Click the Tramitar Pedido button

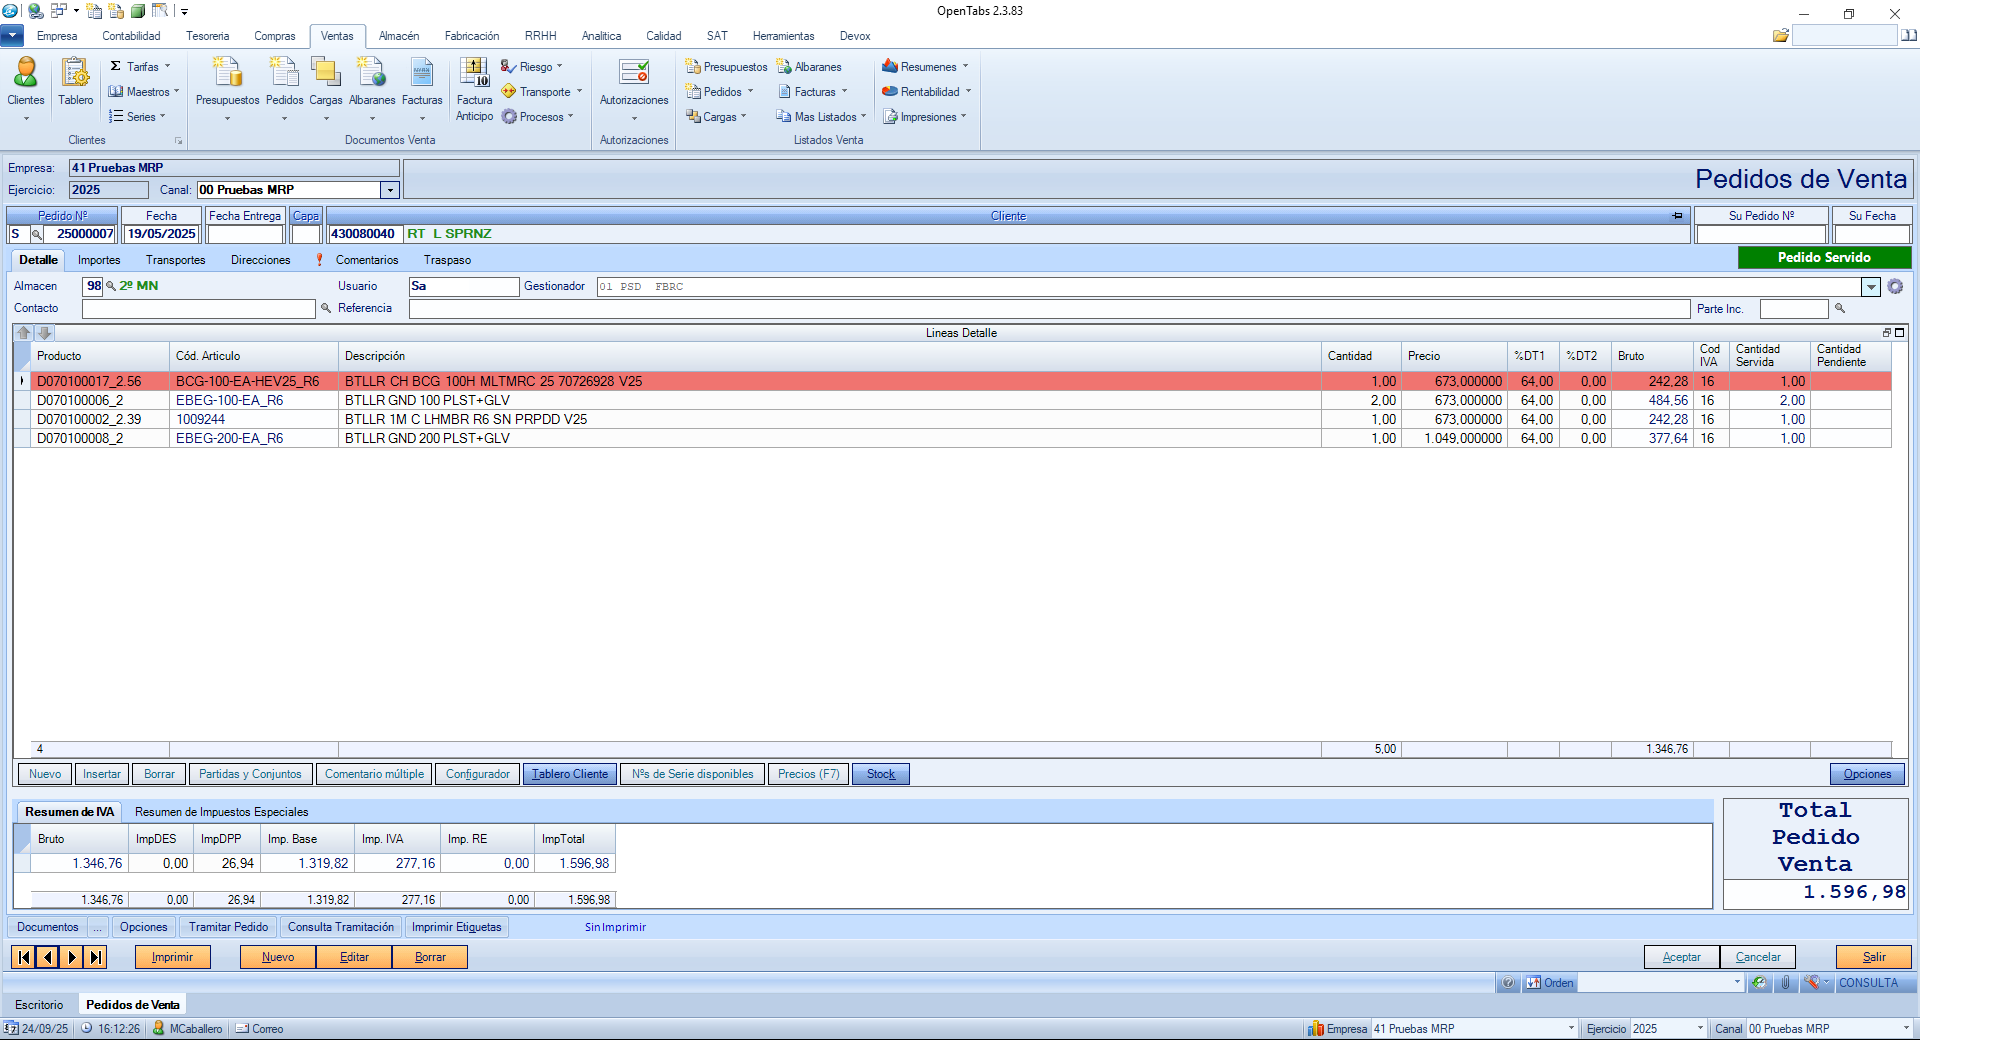click(228, 927)
